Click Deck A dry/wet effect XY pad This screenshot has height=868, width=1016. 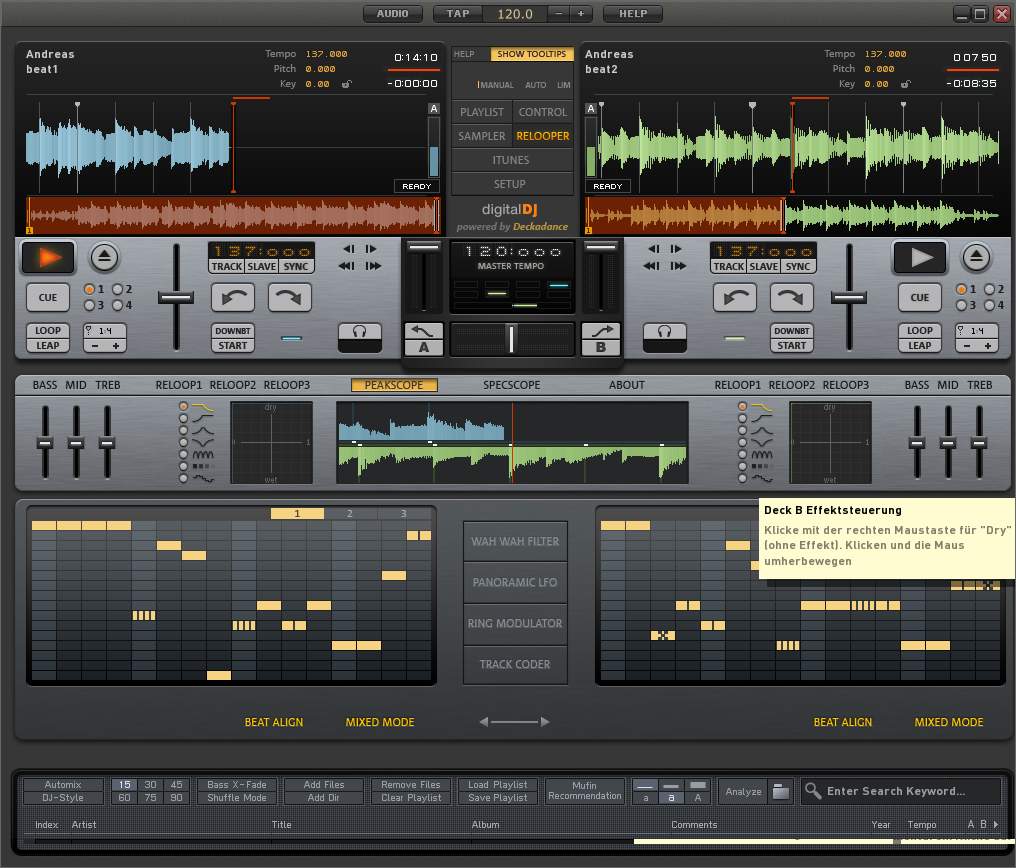tap(271, 442)
